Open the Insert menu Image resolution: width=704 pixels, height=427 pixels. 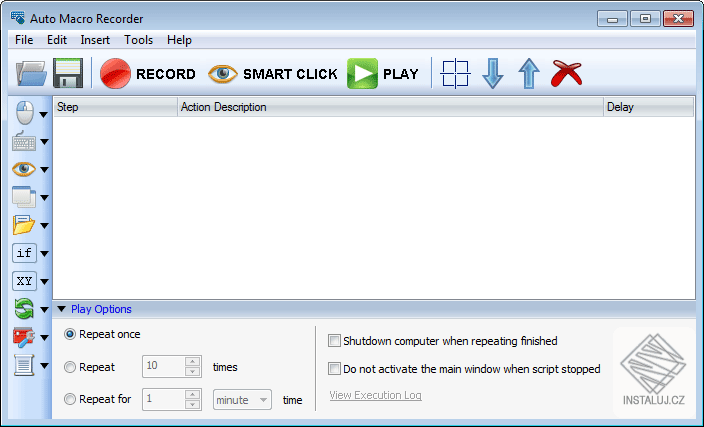pyautogui.click(x=95, y=40)
